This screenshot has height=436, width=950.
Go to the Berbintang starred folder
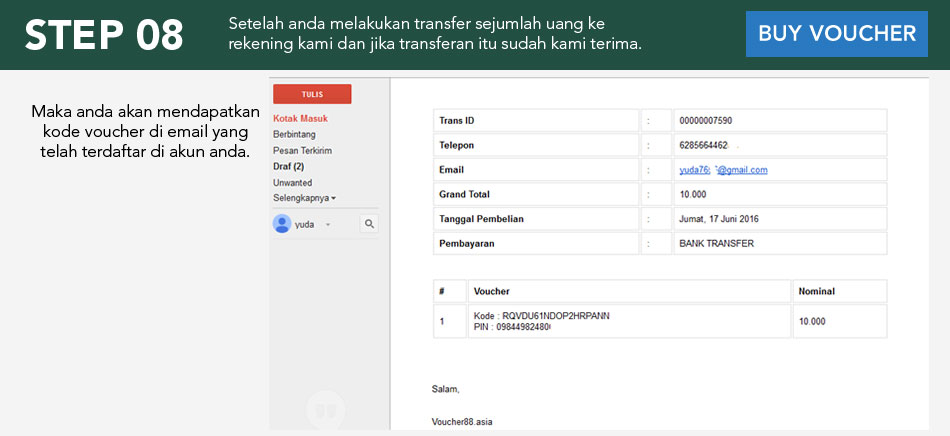[294, 134]
